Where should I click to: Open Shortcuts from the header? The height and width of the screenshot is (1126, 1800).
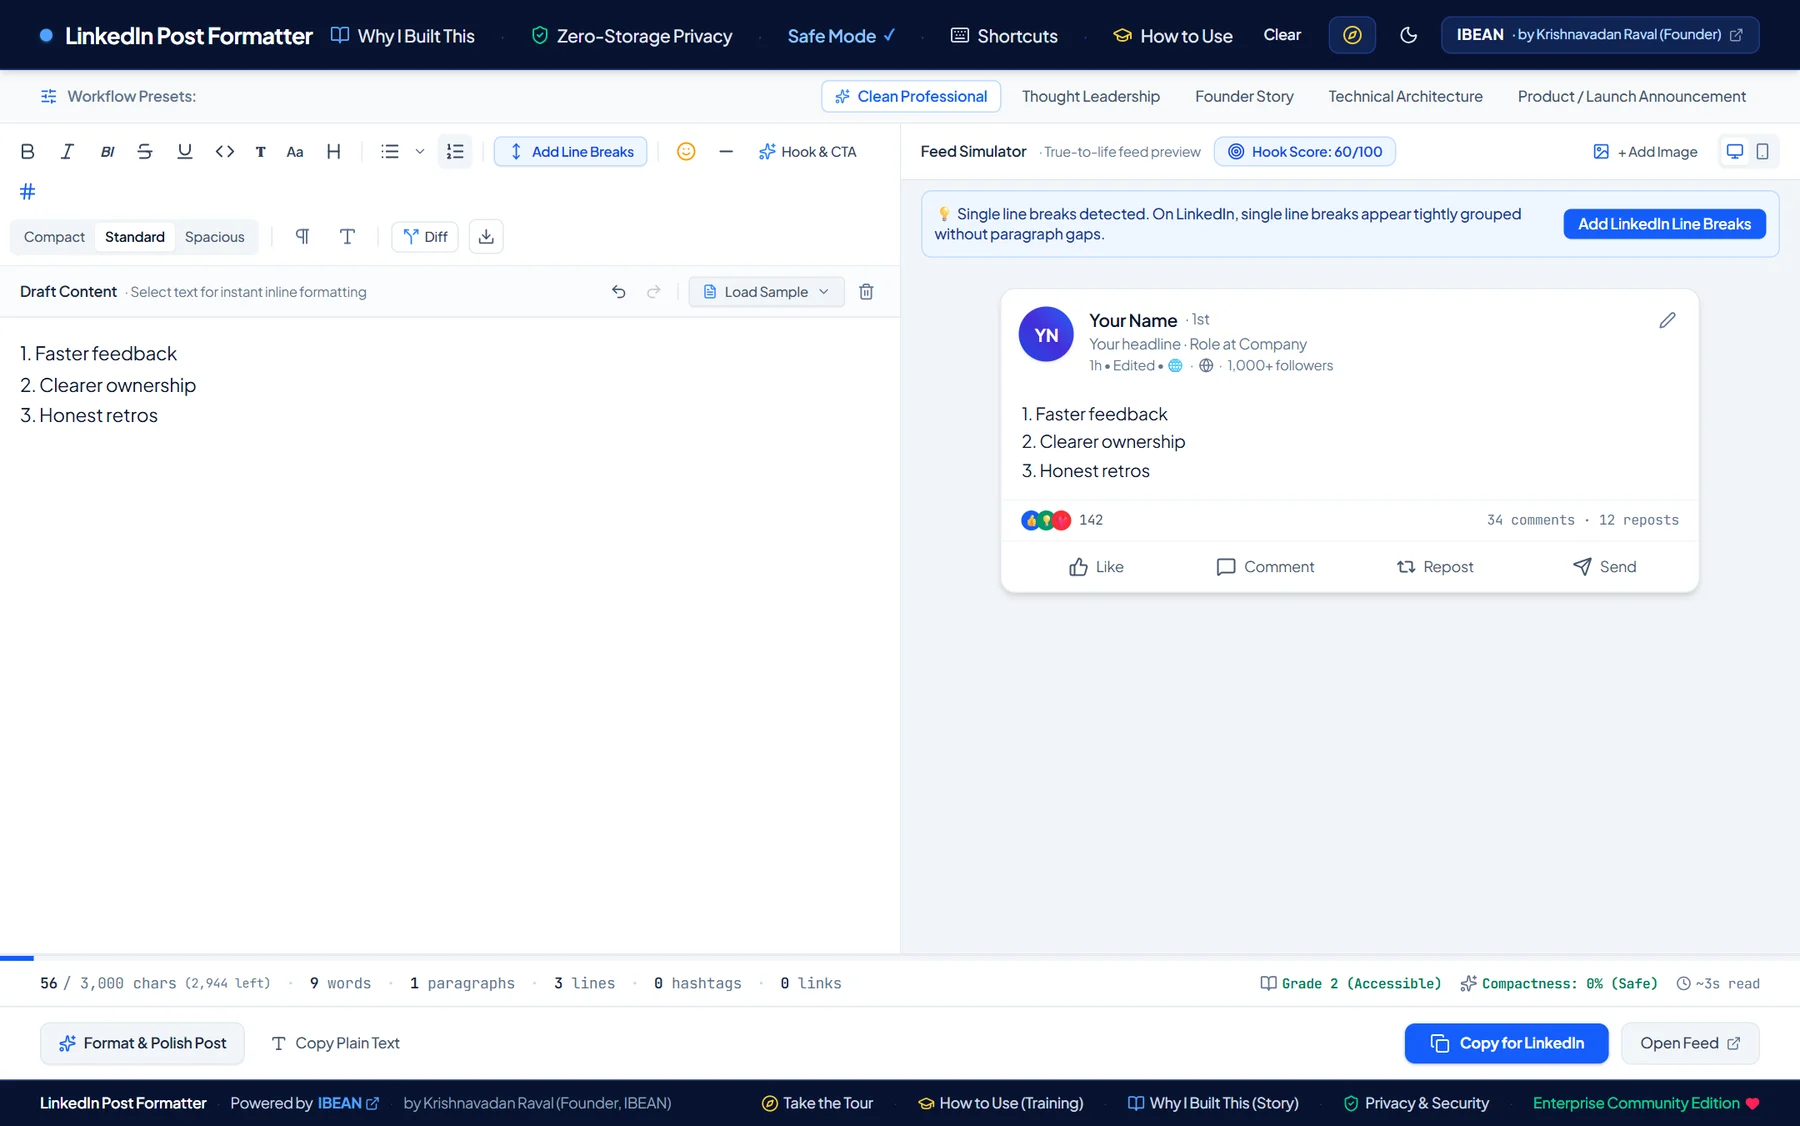pyautogui.click(x=1004, y=36)
